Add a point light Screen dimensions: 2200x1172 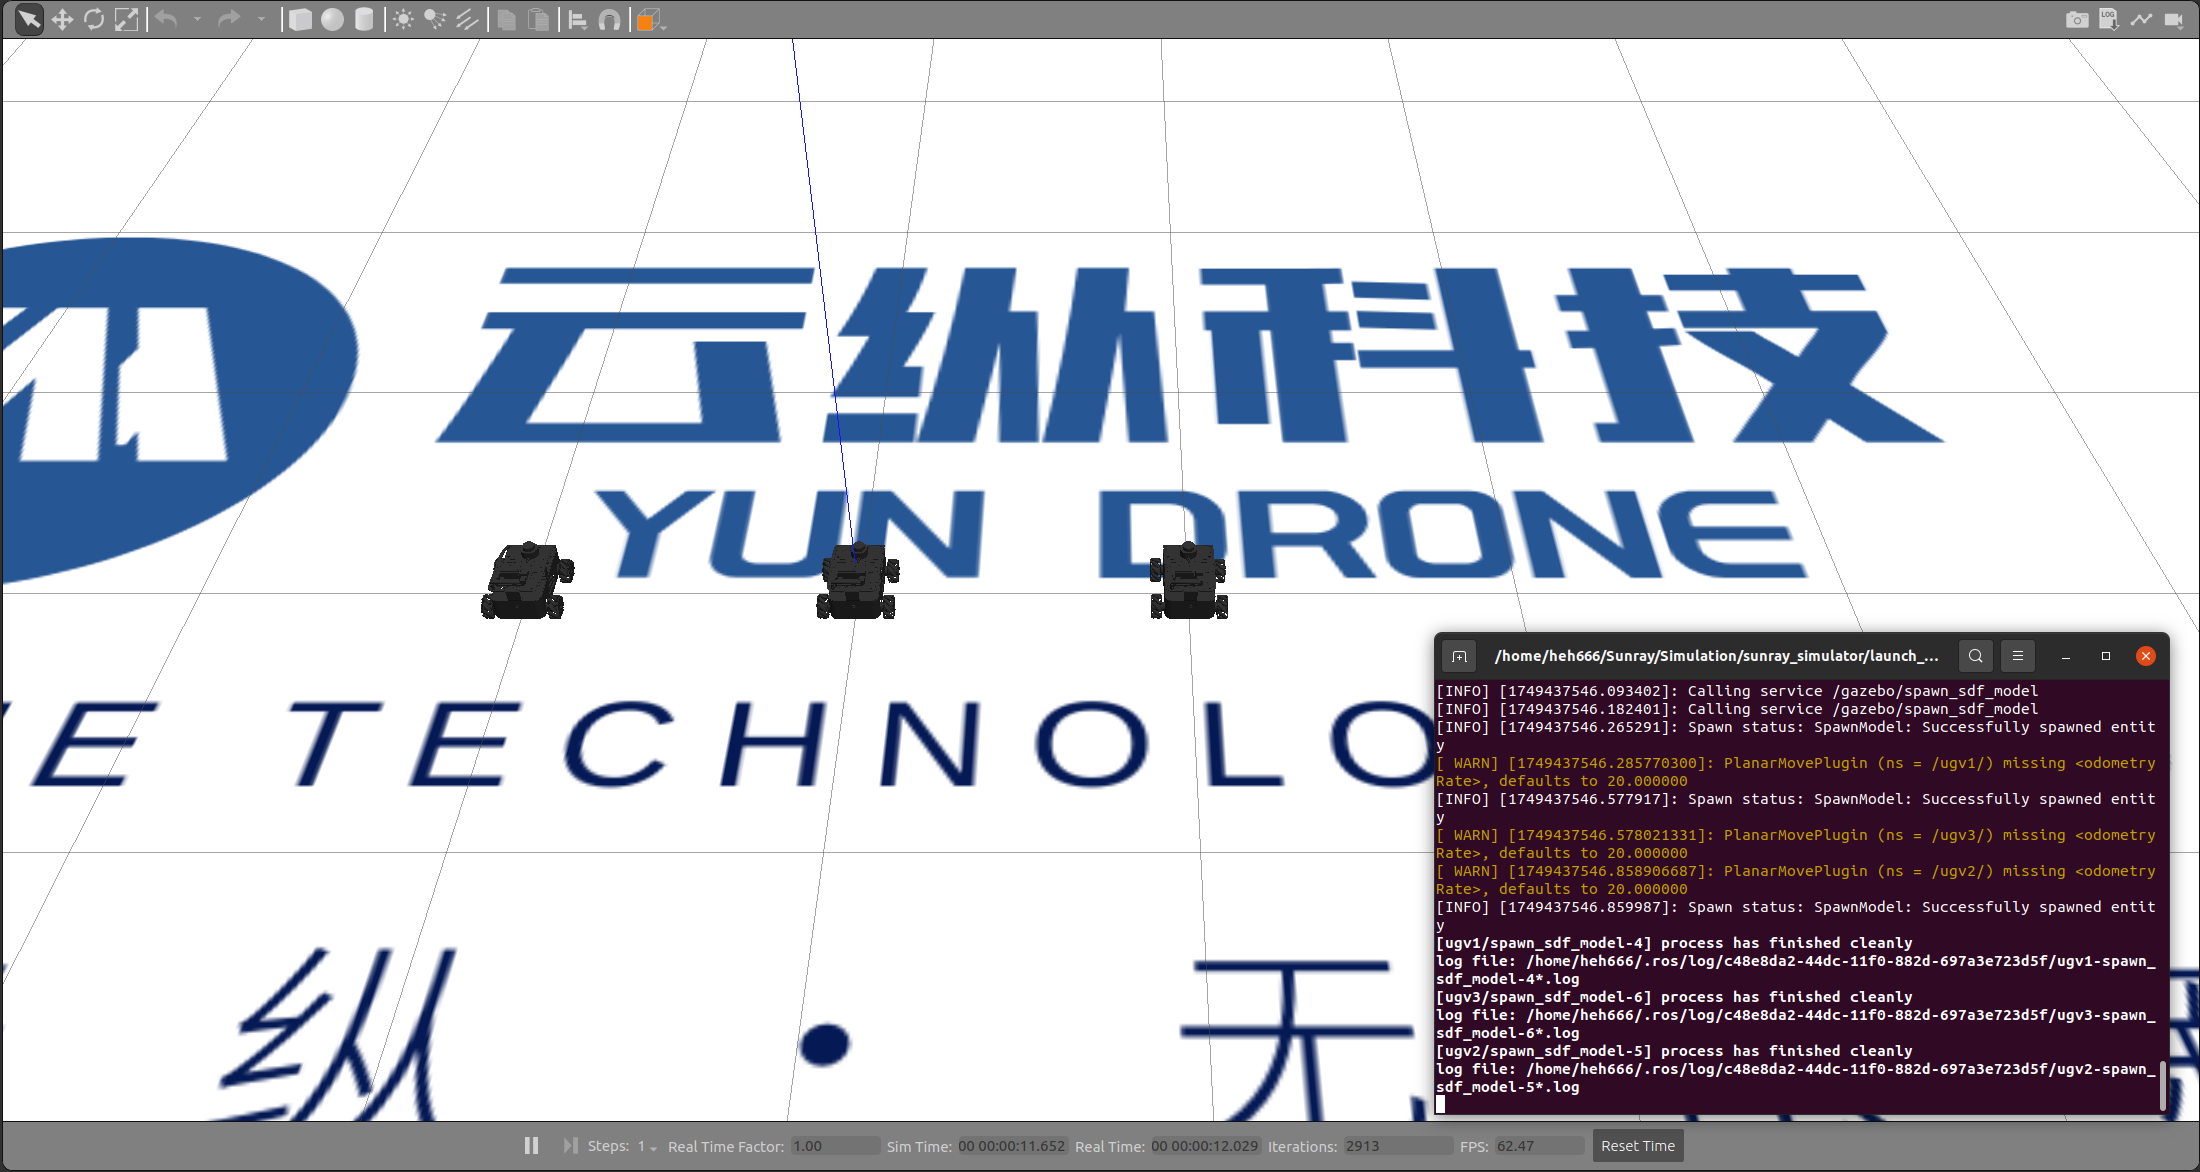tap(403, 19)
